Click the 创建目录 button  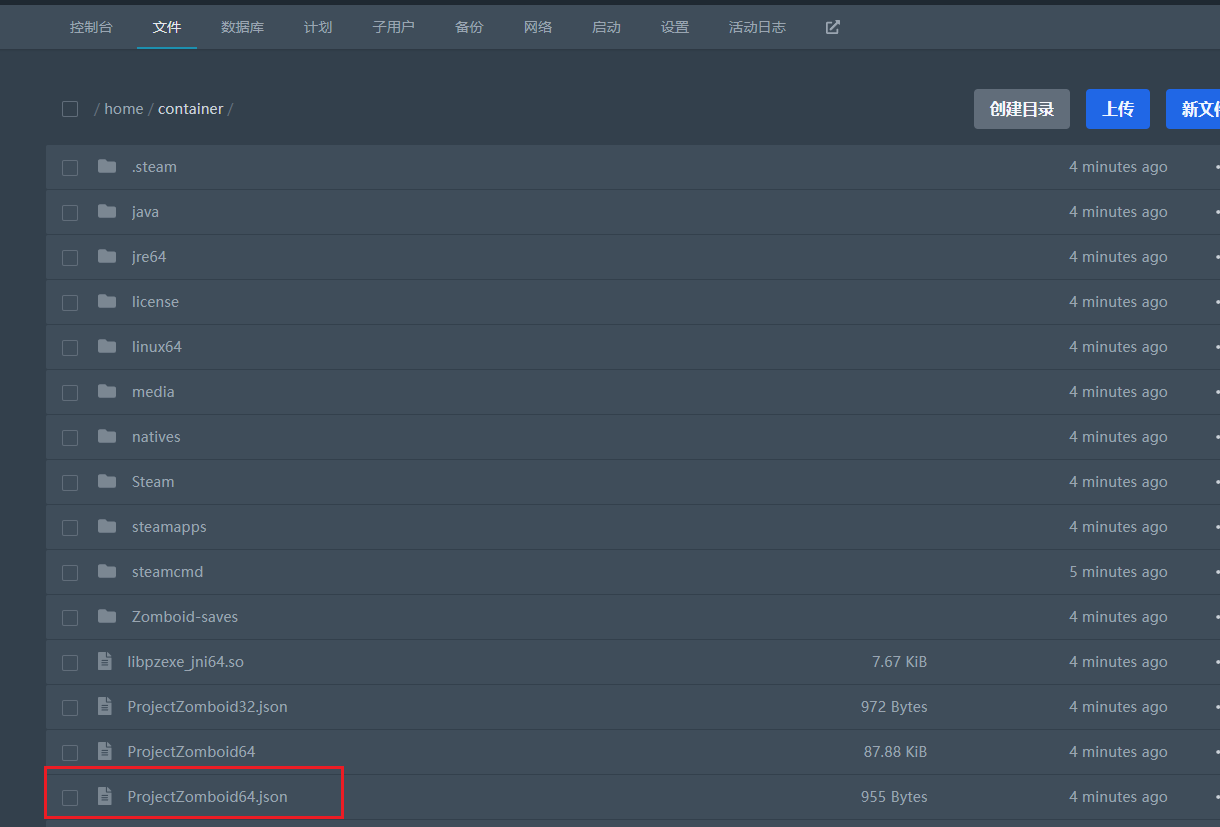tap(1021, 109)
